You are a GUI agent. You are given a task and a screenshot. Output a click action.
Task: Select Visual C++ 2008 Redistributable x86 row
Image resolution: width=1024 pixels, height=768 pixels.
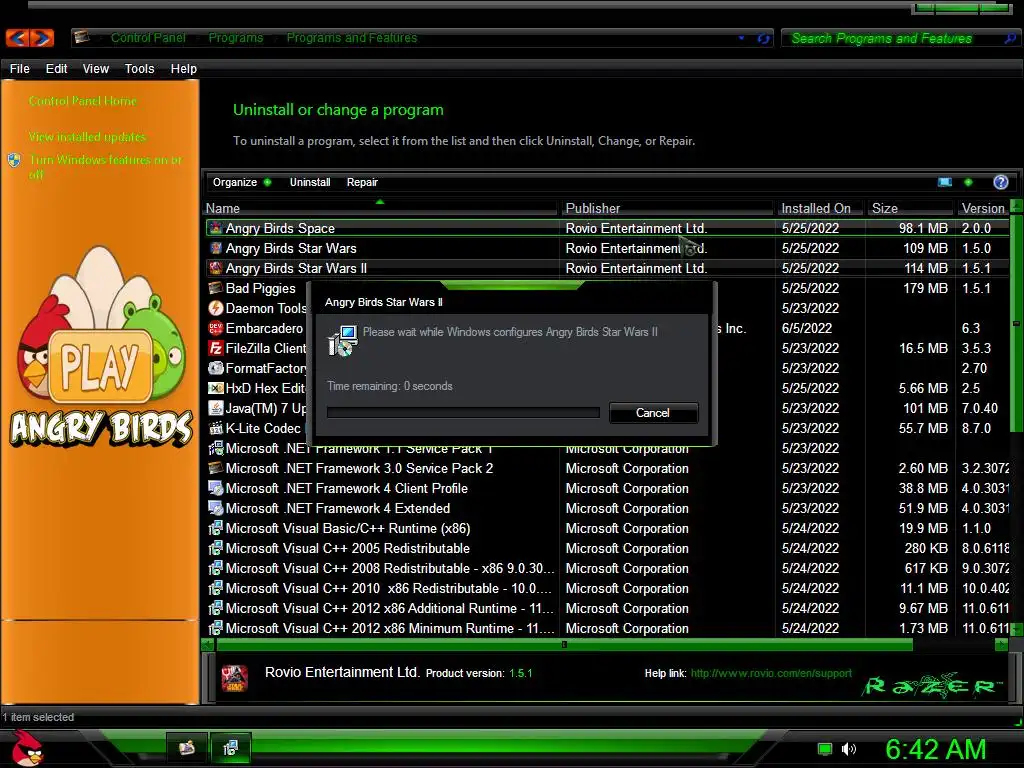point(607,568)
